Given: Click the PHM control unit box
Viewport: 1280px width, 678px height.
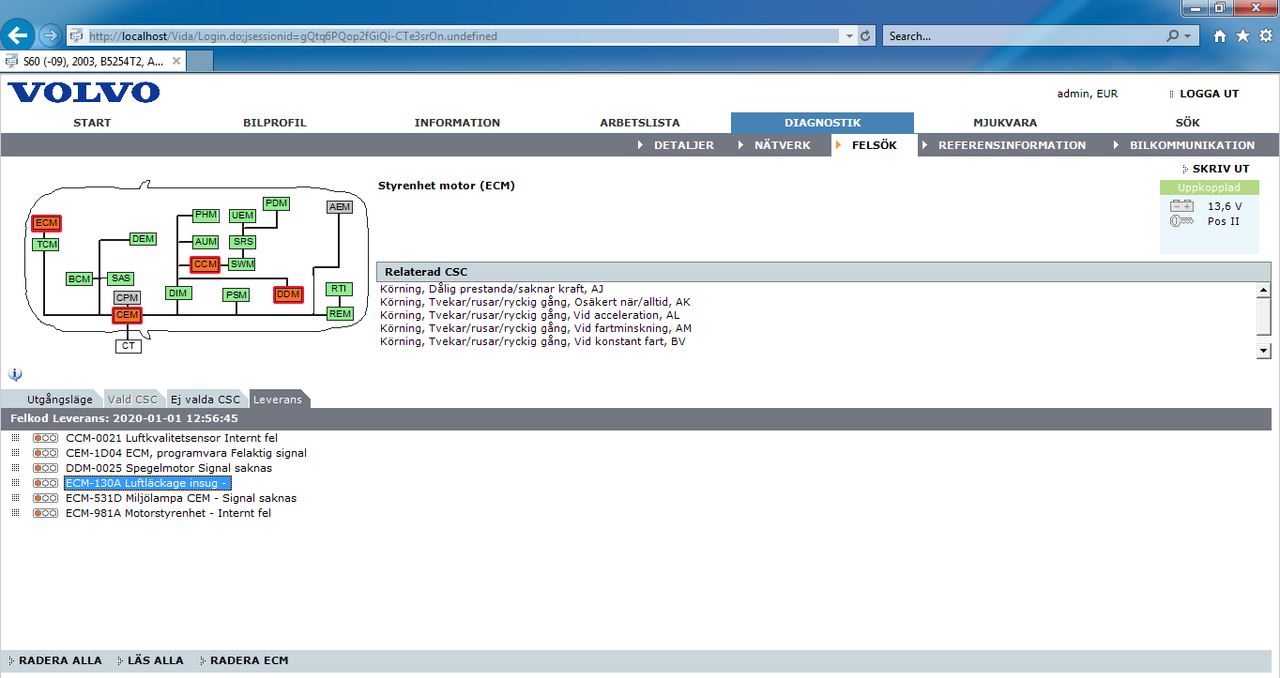Looking at the screenshot, I should [x=206, y=215].
